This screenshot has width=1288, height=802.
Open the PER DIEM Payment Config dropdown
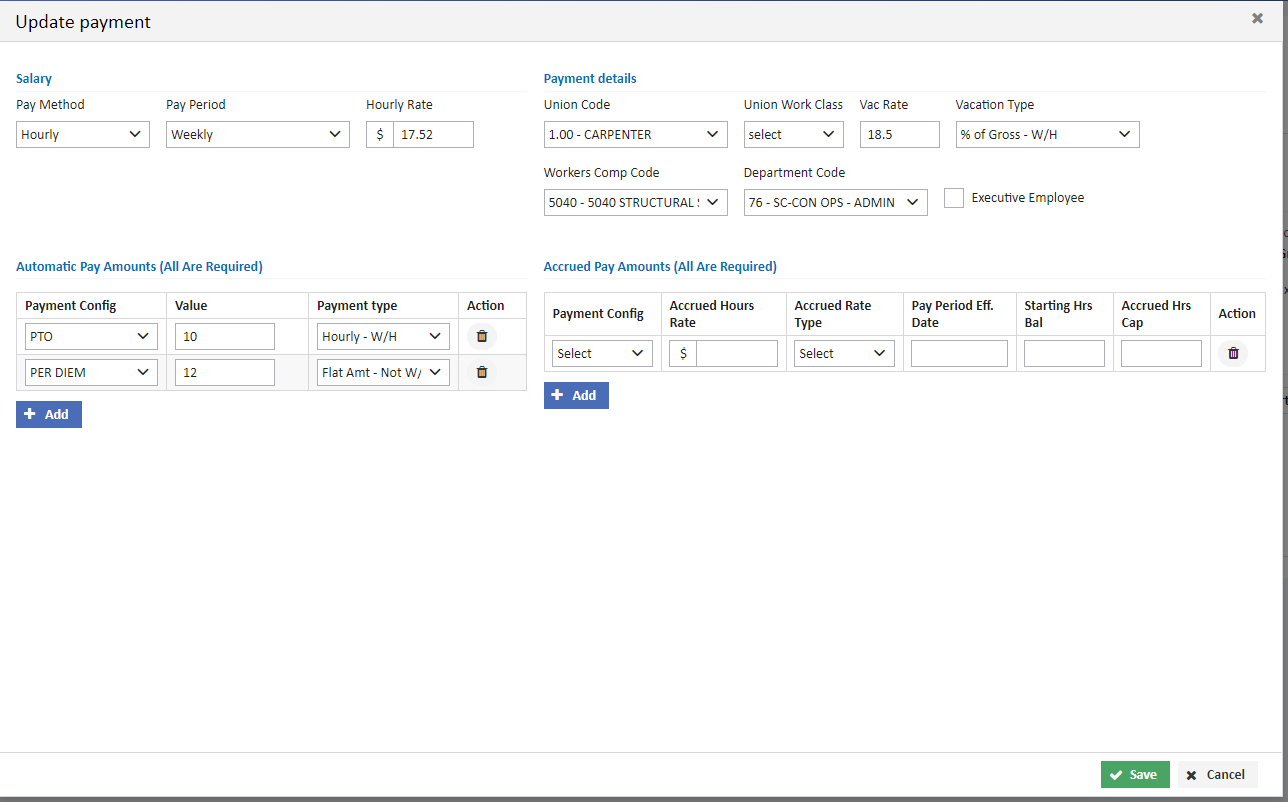(91, 372)
